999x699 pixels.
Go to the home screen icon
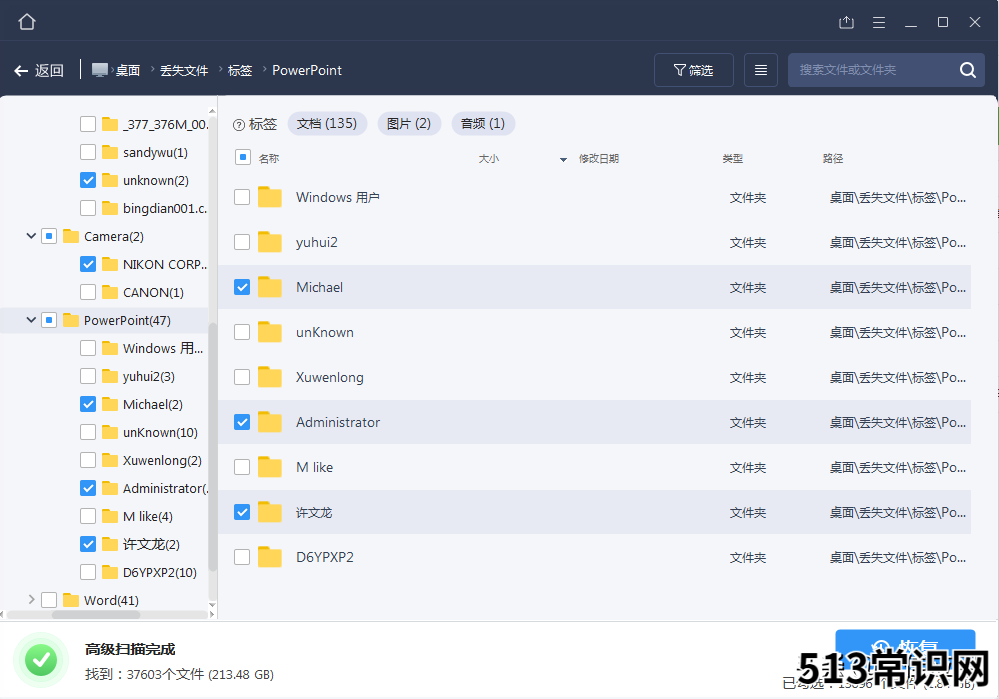27,22
